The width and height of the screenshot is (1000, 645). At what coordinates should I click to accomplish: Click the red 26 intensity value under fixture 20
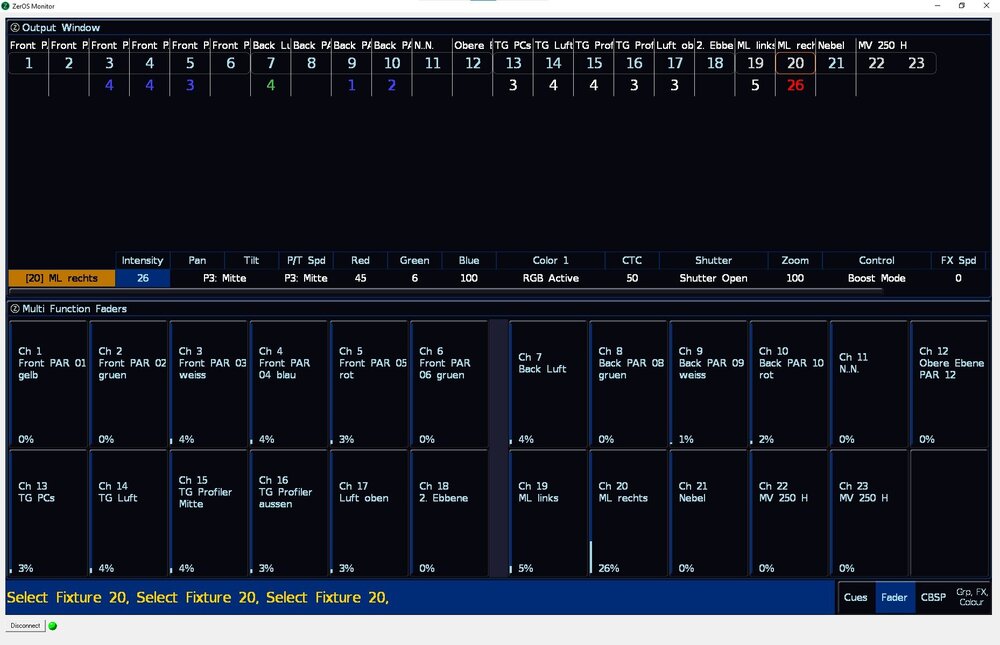[795, 85]
